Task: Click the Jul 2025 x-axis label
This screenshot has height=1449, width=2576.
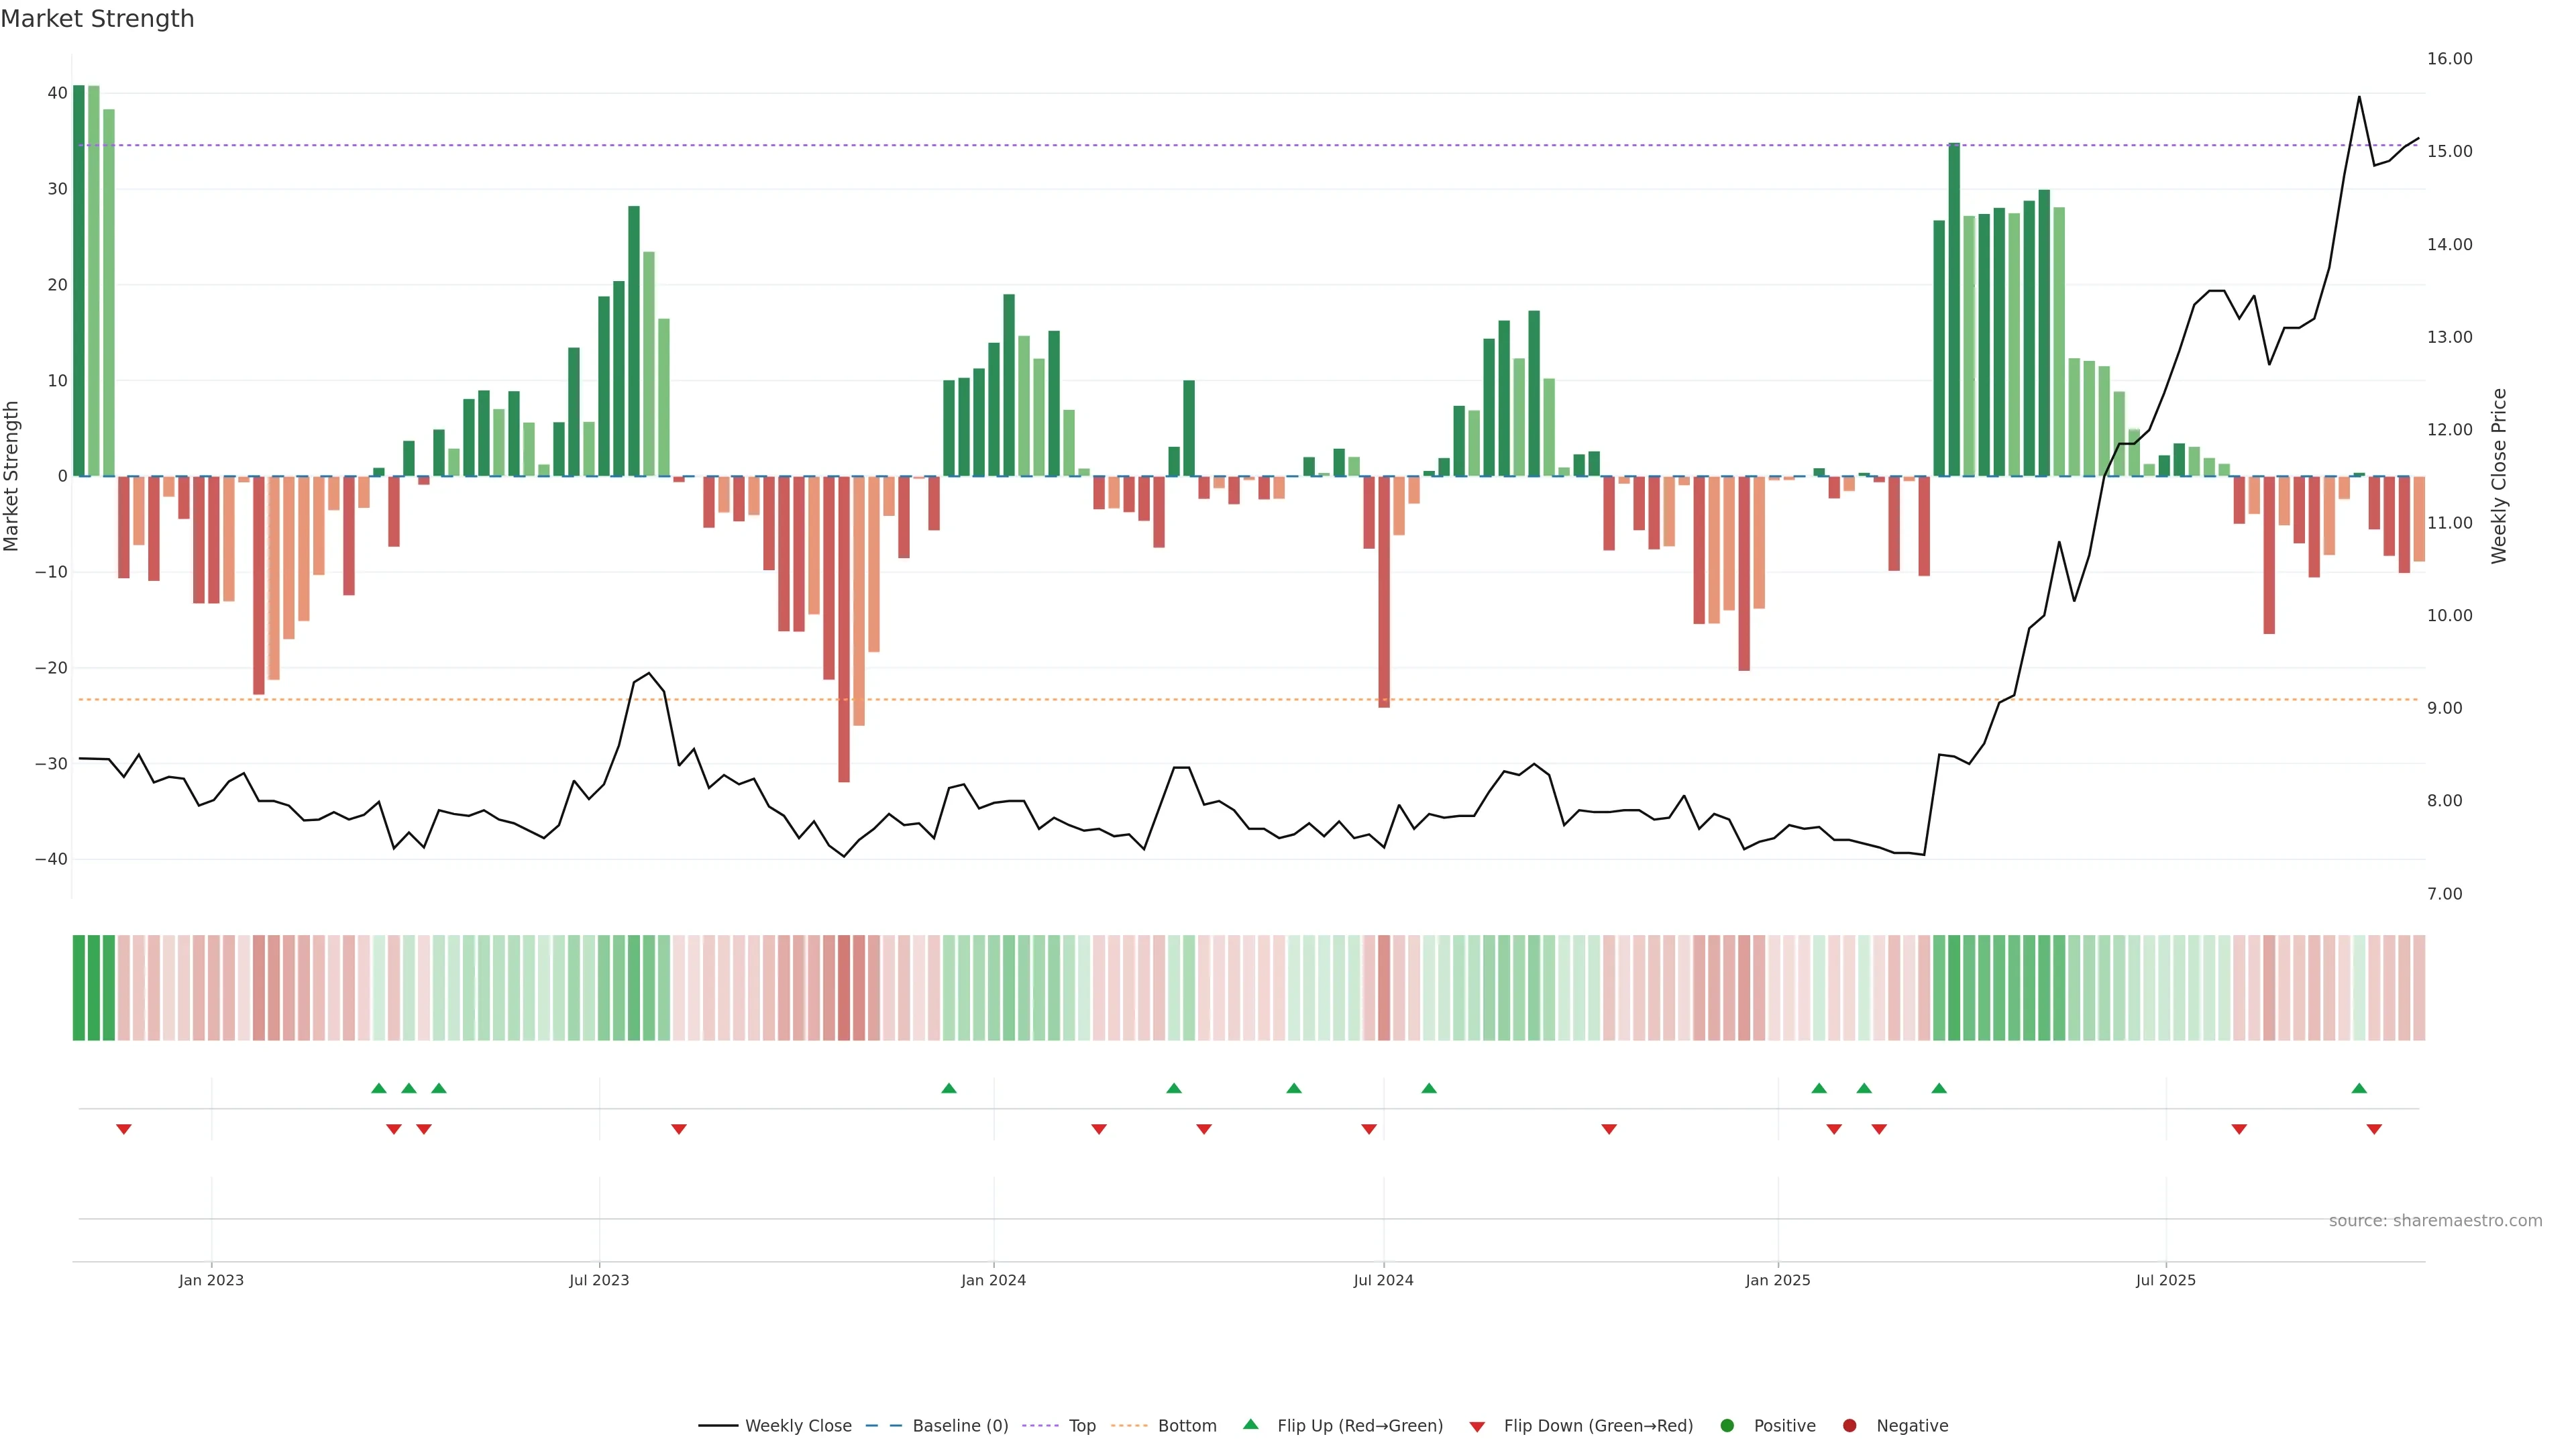Action: click(x=2165, y=1280)
